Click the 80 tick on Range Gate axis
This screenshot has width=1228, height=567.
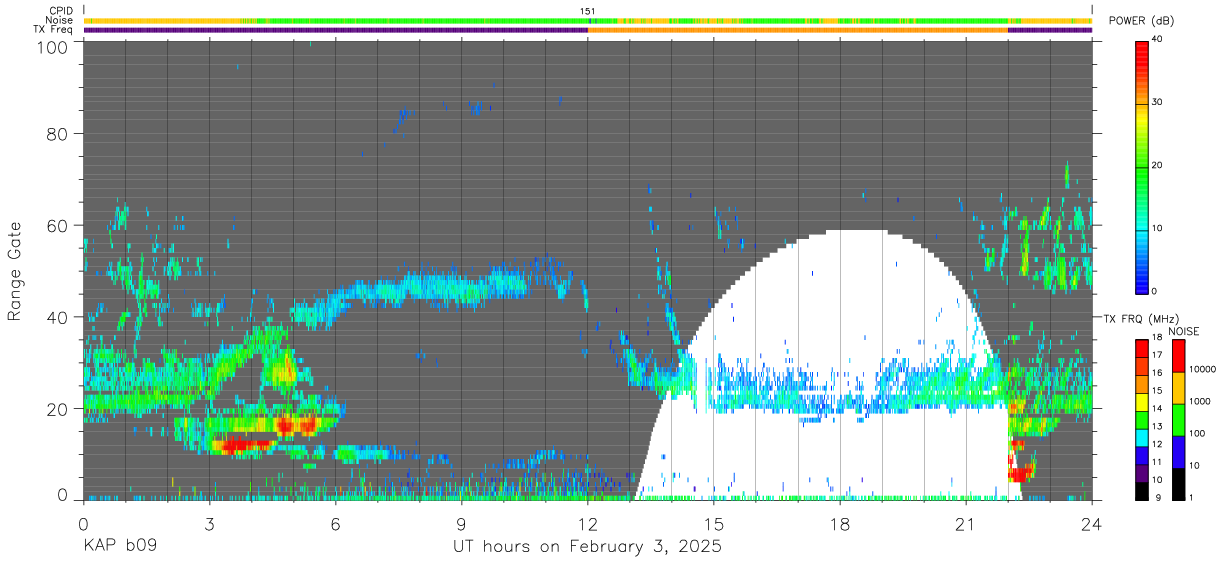pyautogui.click(x=58, y=134)
